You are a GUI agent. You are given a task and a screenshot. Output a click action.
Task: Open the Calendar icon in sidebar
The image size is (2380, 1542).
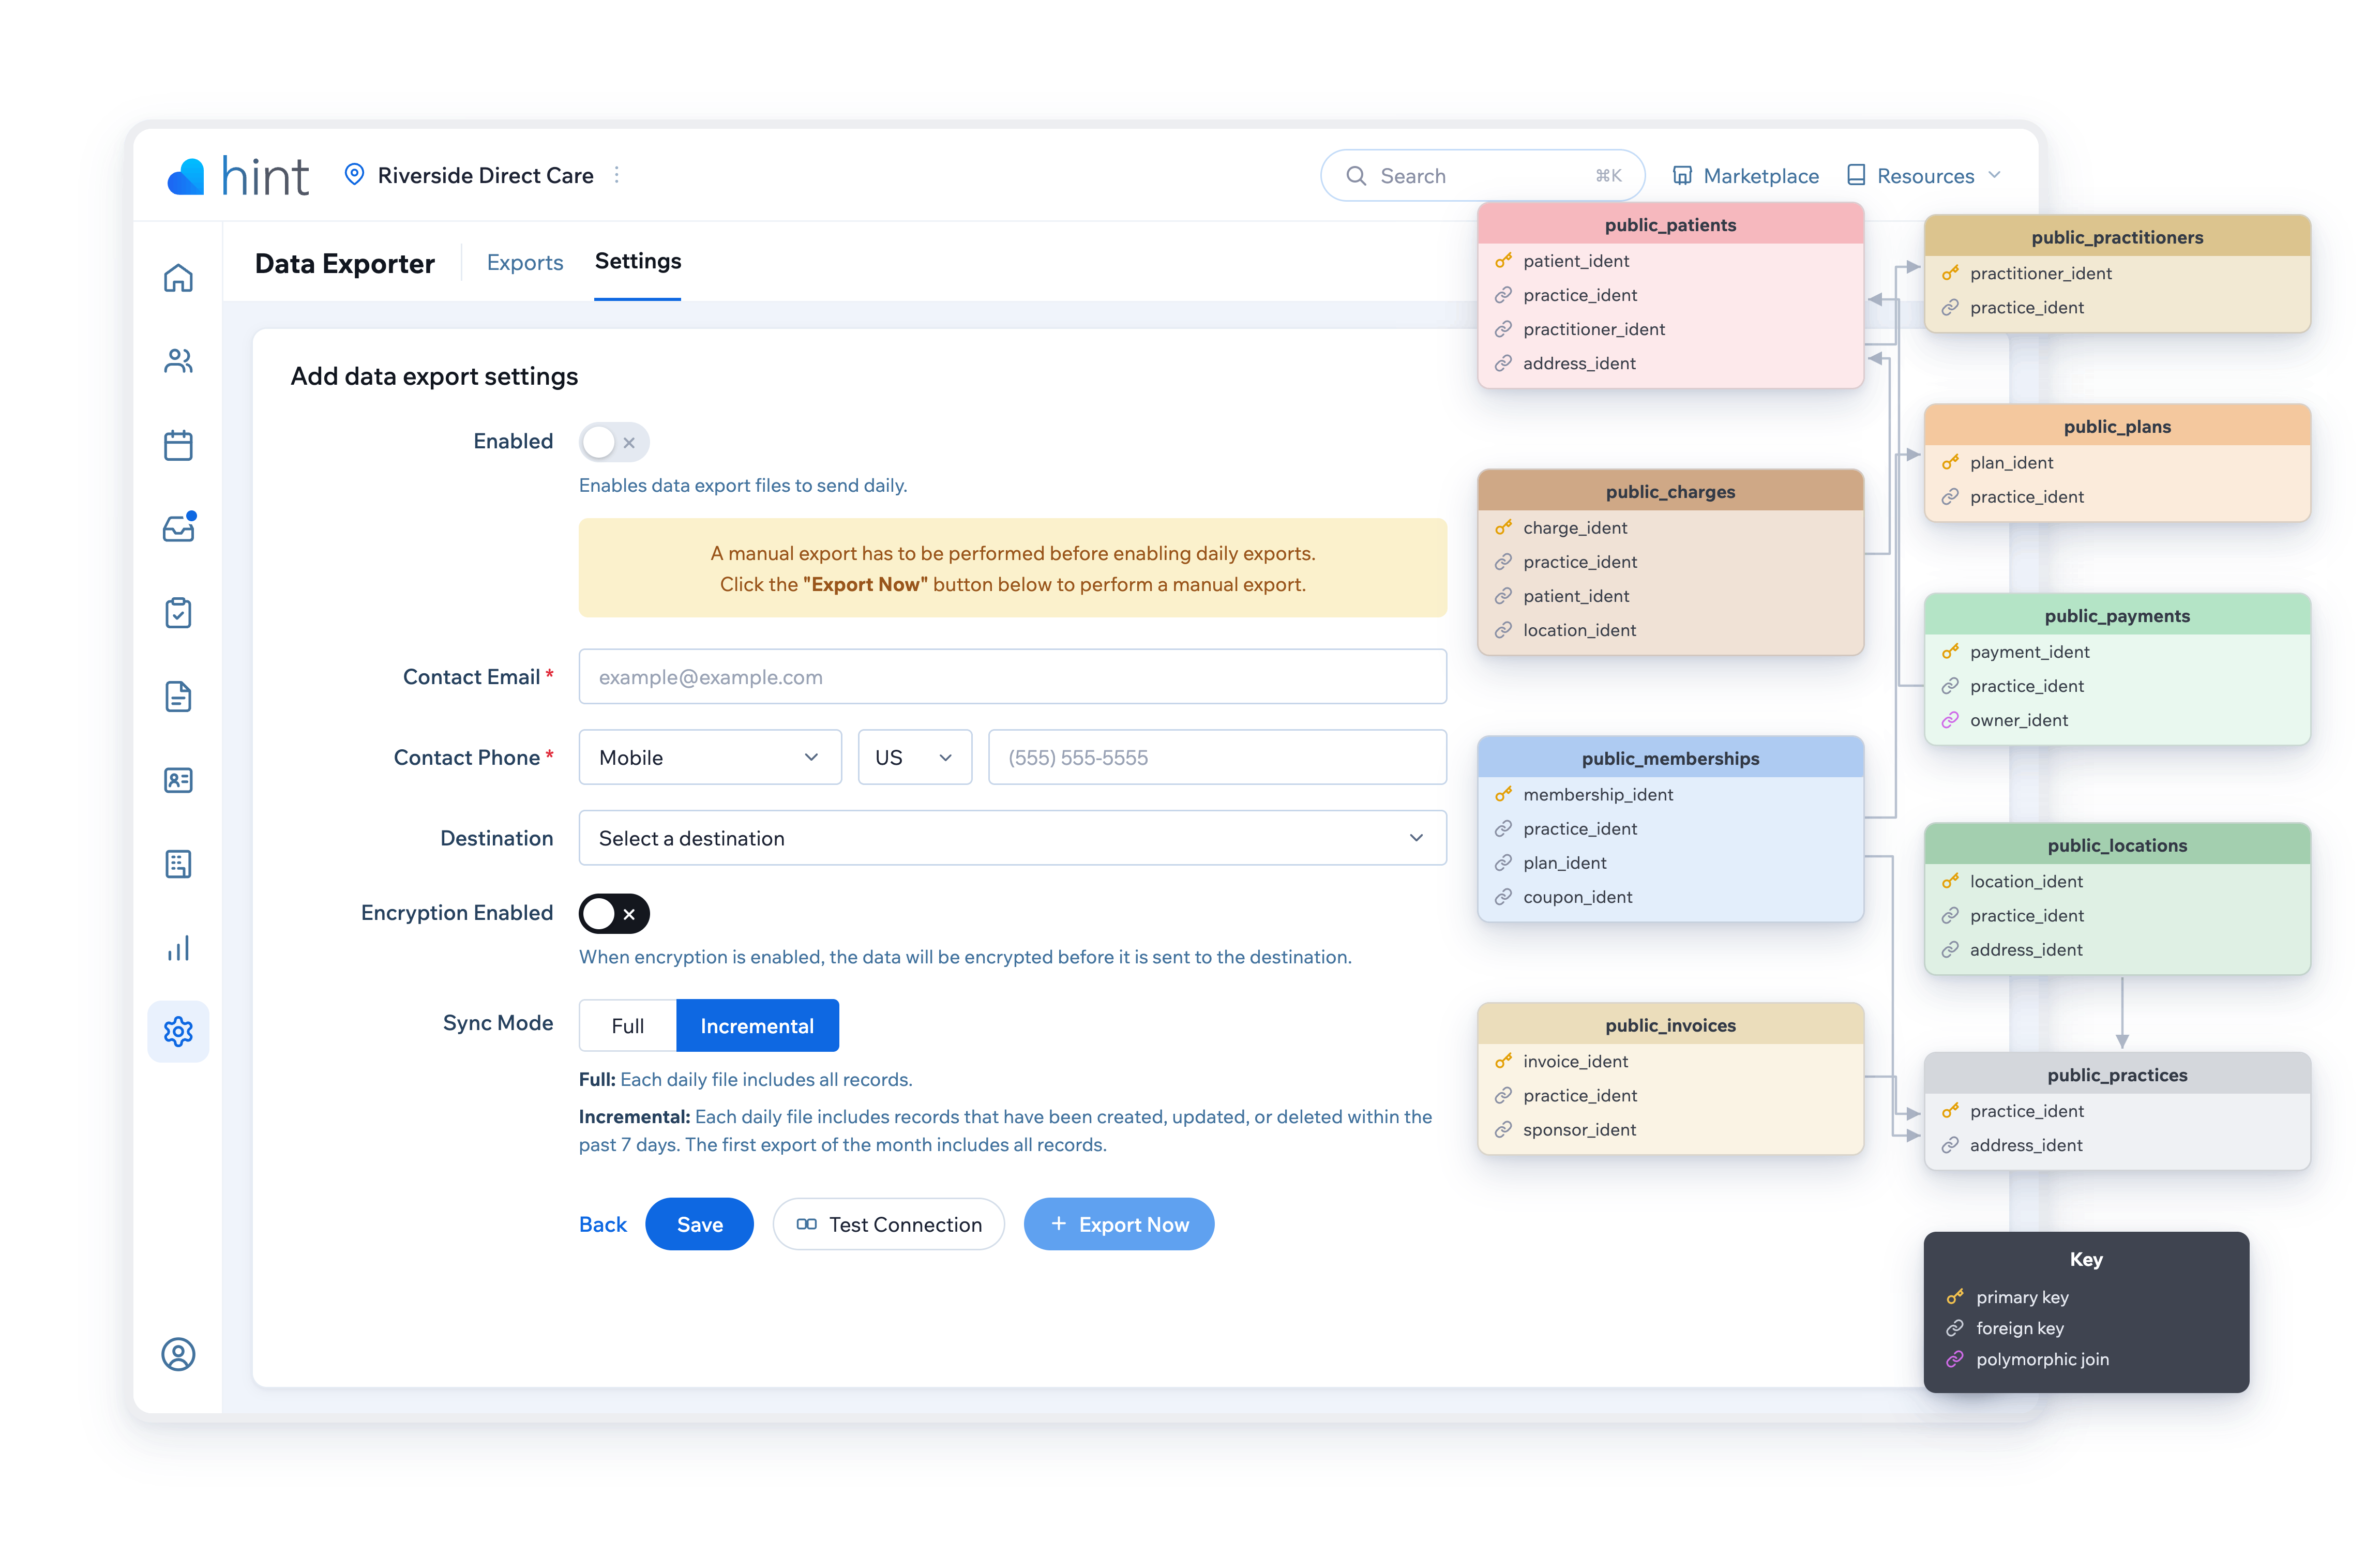(x=178, y=445)
